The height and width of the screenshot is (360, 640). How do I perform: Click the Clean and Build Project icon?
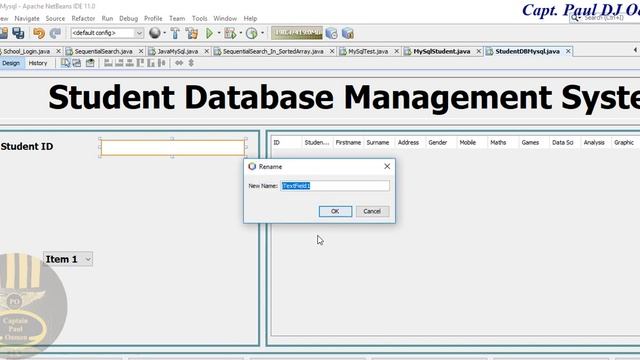tap(191, 33)
